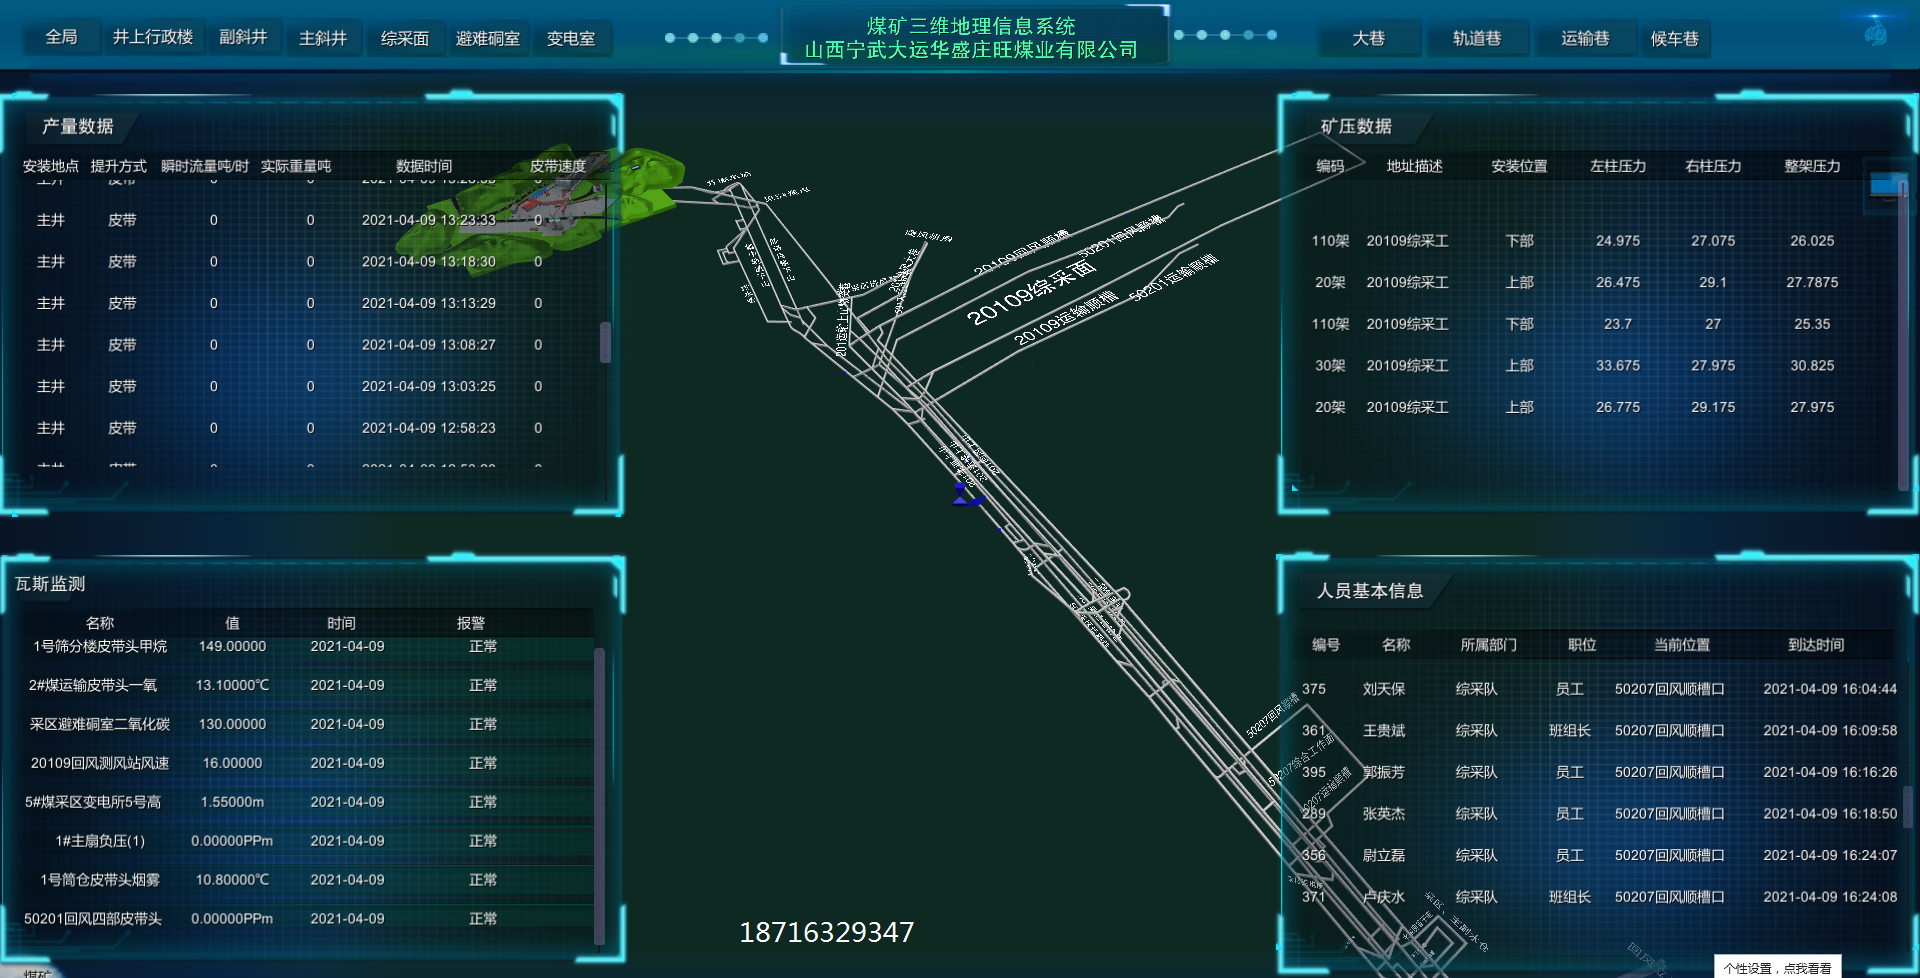
Task: Switch to 井上行政楼 view
Action: [x=153, y=37]
